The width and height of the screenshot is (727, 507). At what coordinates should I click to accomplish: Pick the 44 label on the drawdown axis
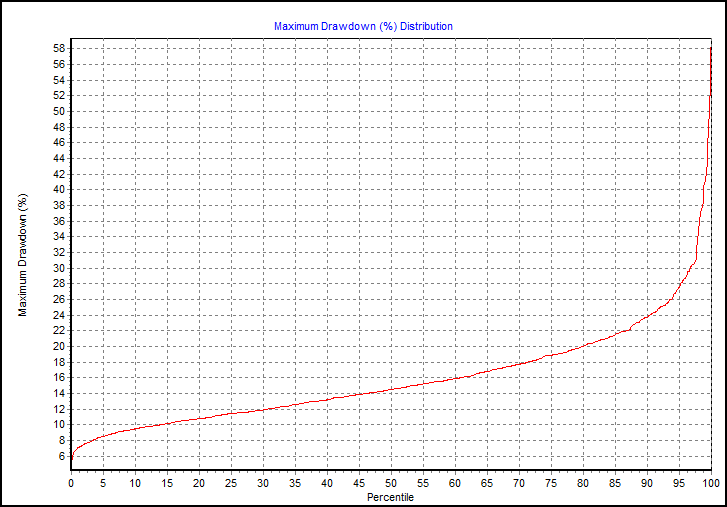(x=59, y=158)
